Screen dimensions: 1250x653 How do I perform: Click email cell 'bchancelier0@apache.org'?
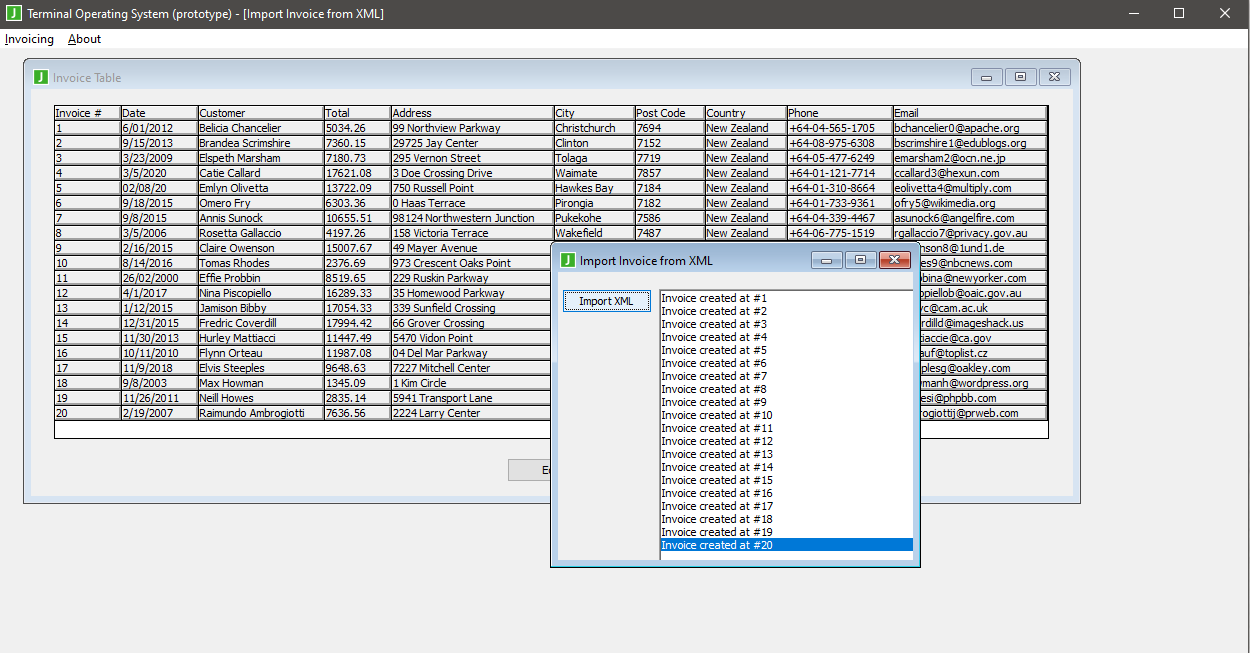970,128
